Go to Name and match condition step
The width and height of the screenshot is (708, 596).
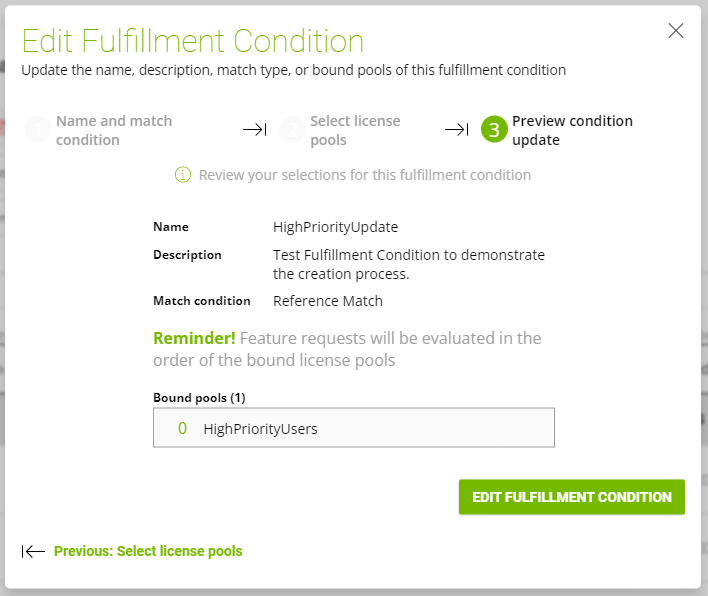tap(114, 130)
